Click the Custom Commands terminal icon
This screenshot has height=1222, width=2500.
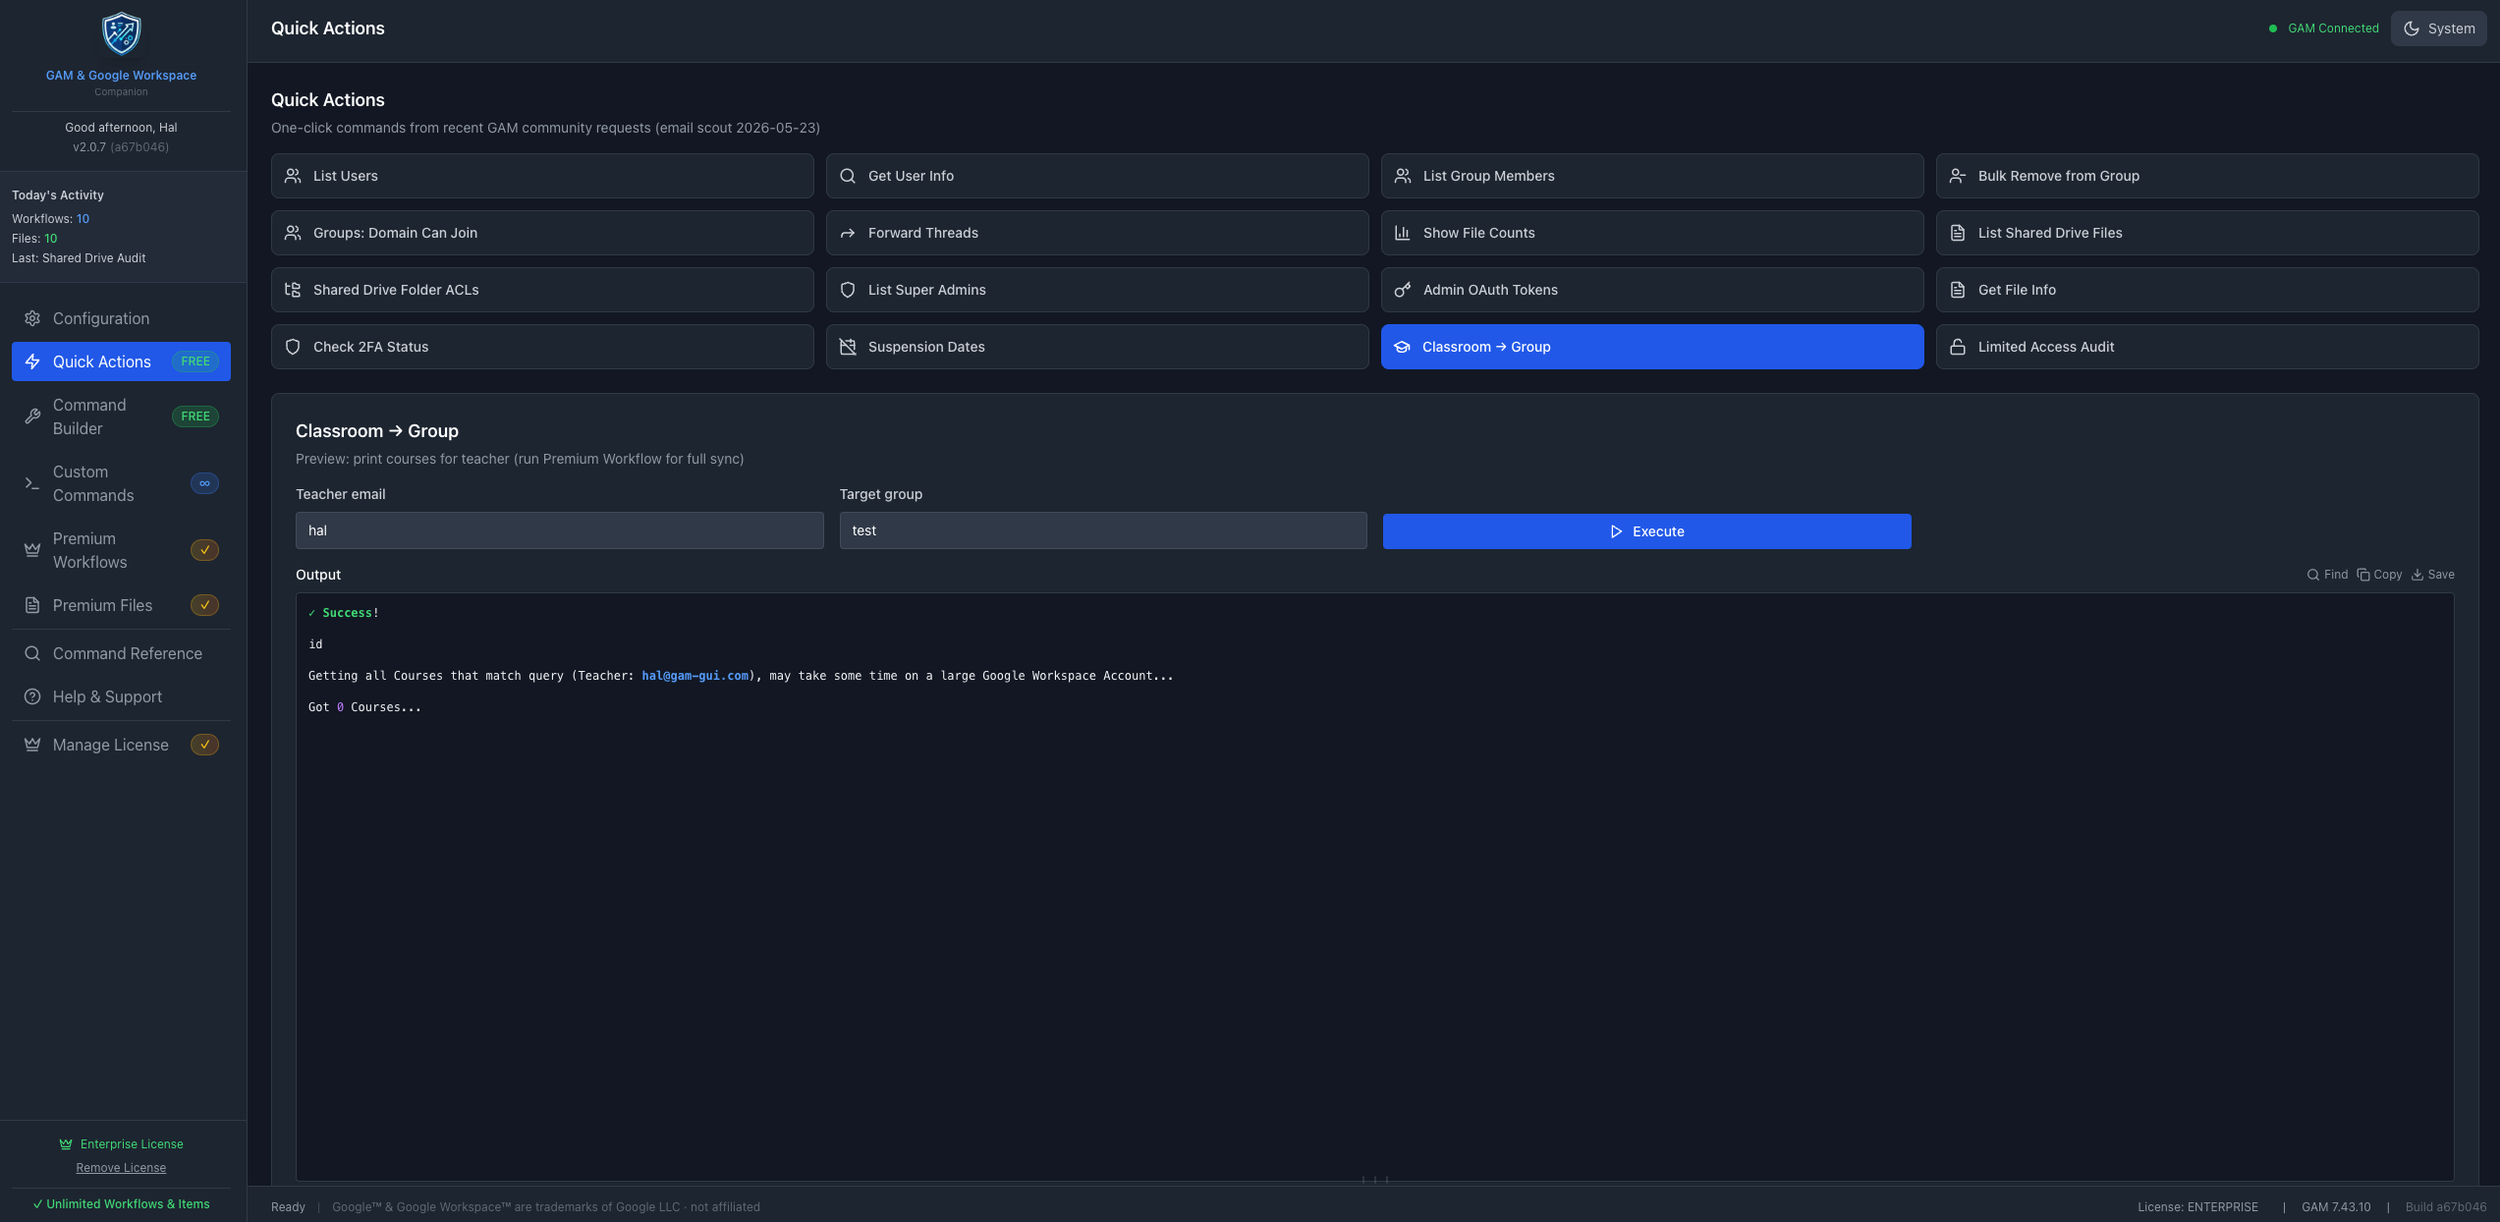click(32, 483)
